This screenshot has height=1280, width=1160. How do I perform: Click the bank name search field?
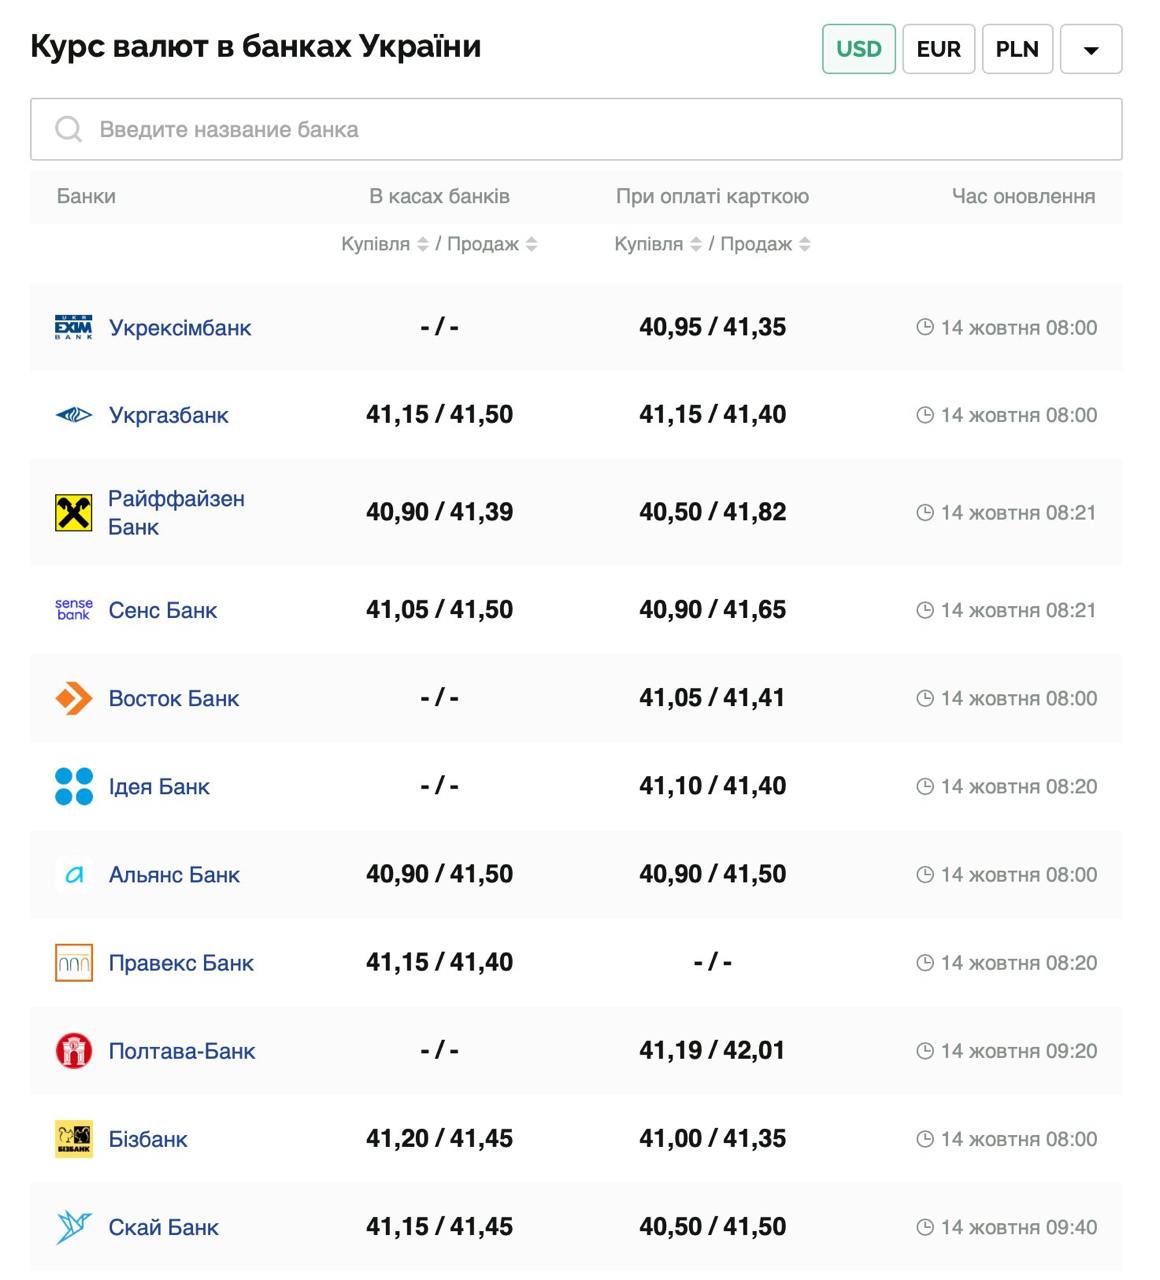[x=576, y=129]
